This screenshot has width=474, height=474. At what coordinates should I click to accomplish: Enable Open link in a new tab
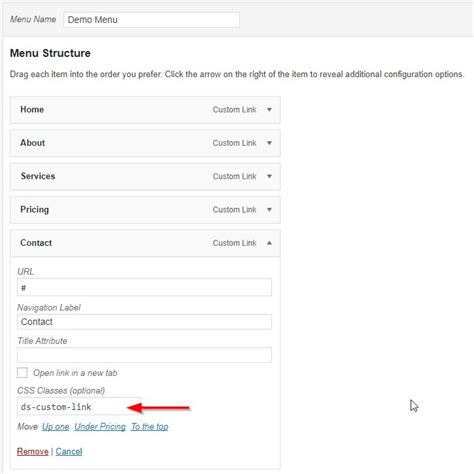22,373
